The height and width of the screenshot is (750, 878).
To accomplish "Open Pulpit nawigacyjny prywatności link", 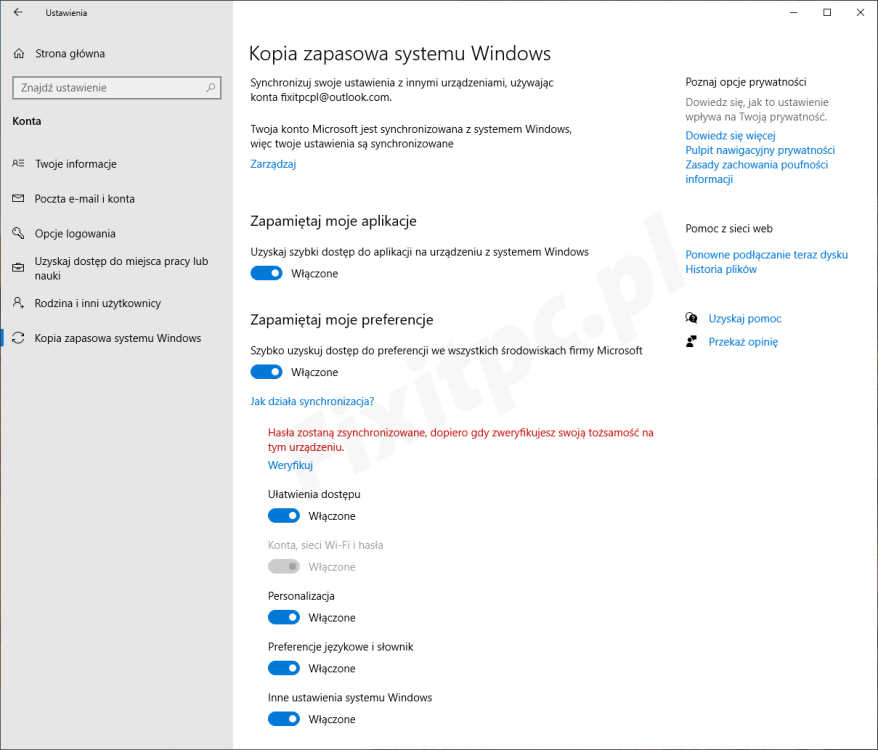I will coord(759,150).
